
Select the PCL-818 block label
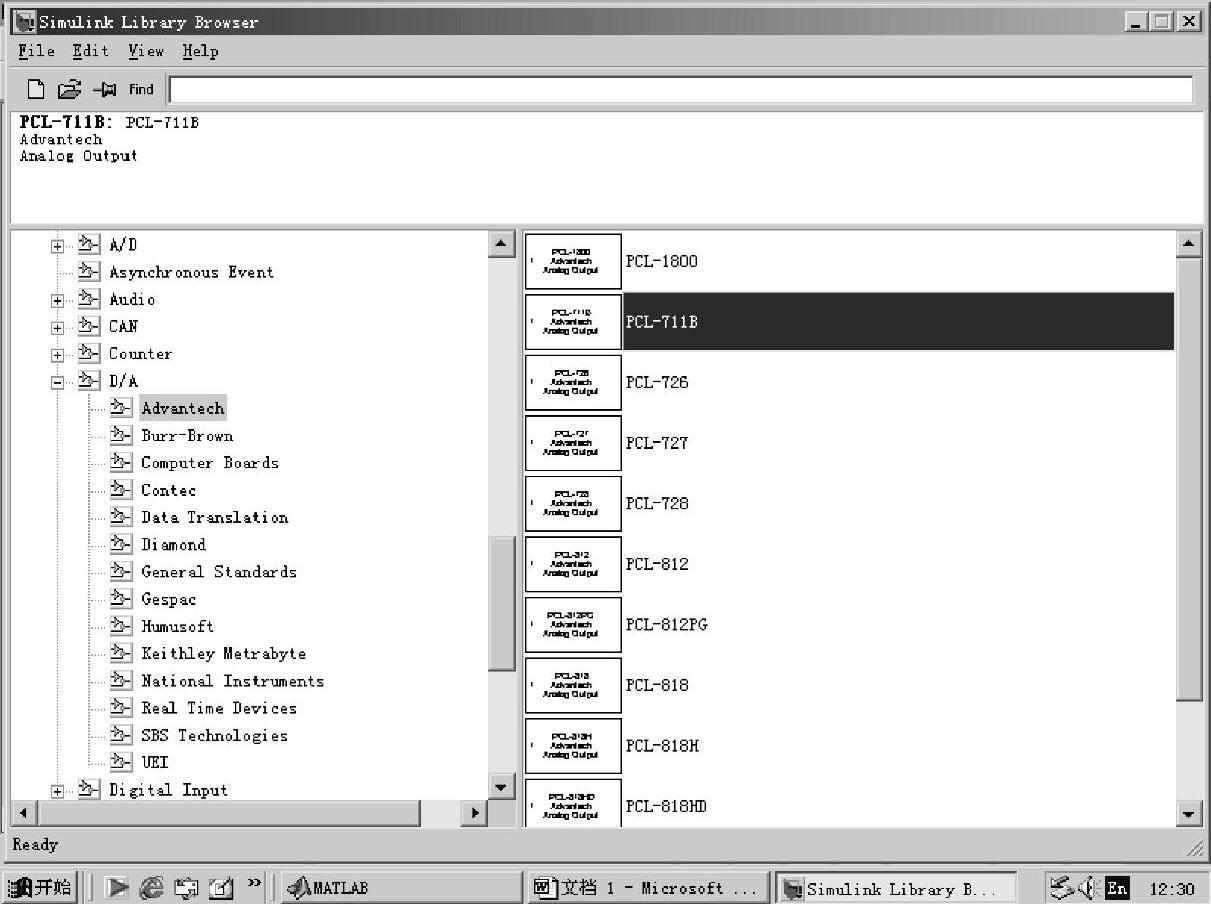click(657, 685)
